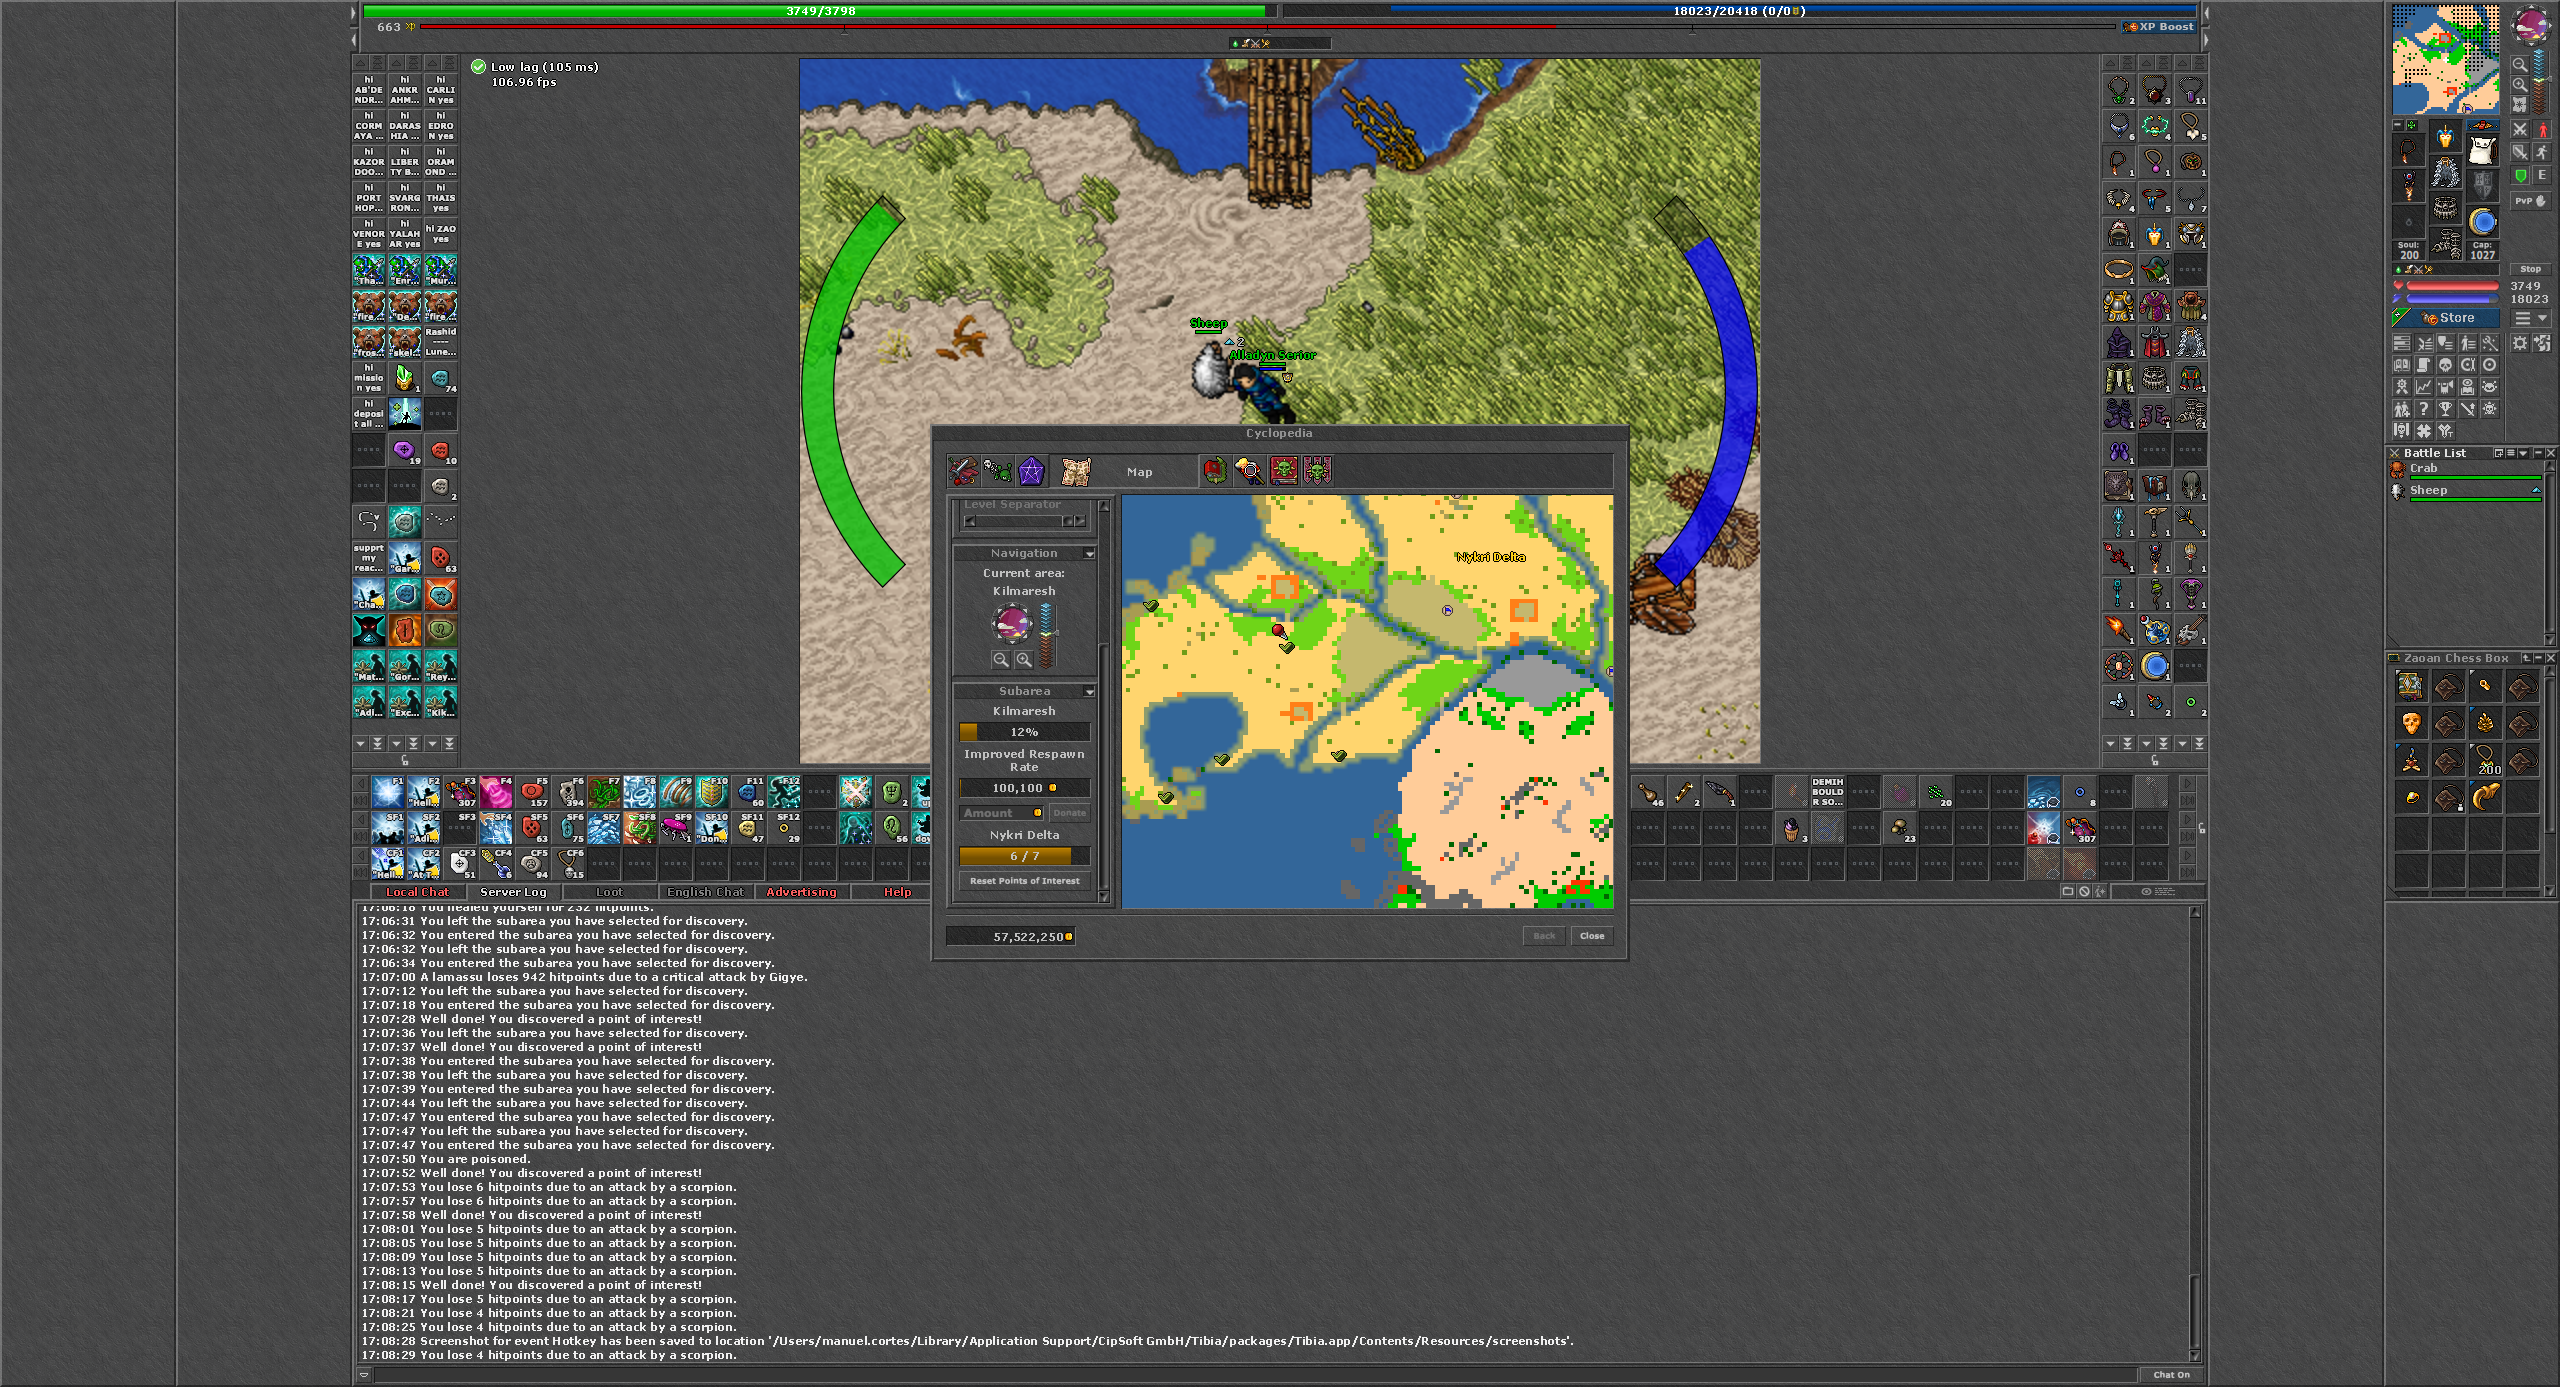The height and width of the screenshot is (1387, 2560).
Task: Open the Bosstiary red skull book tab
Action: pyautogui.click(x=1283, y=470)
